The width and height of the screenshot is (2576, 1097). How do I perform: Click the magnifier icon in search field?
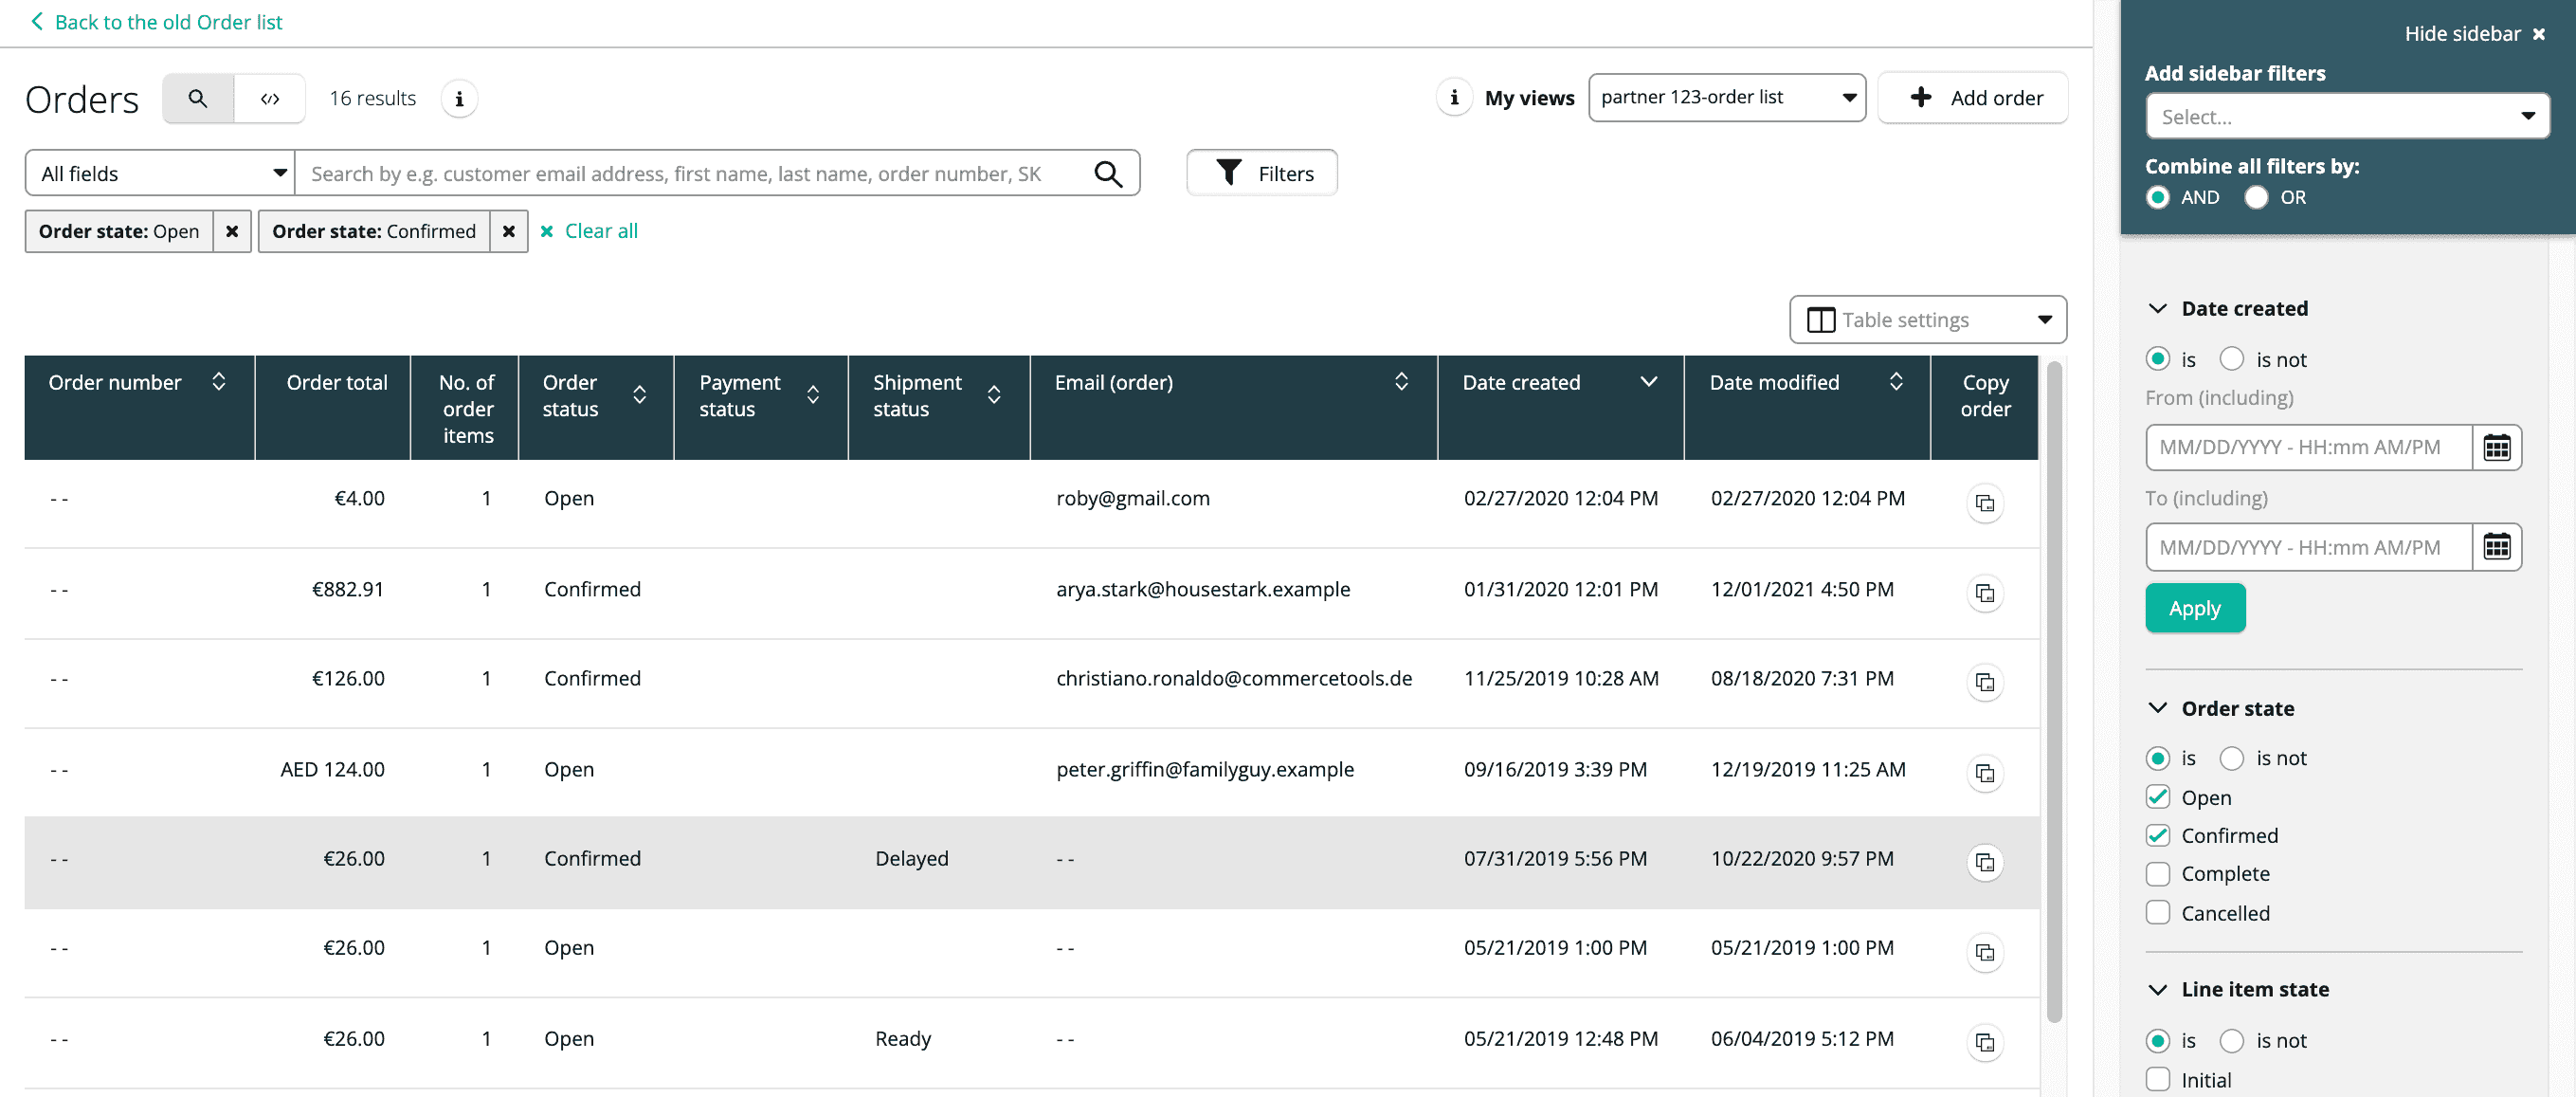1107,174
